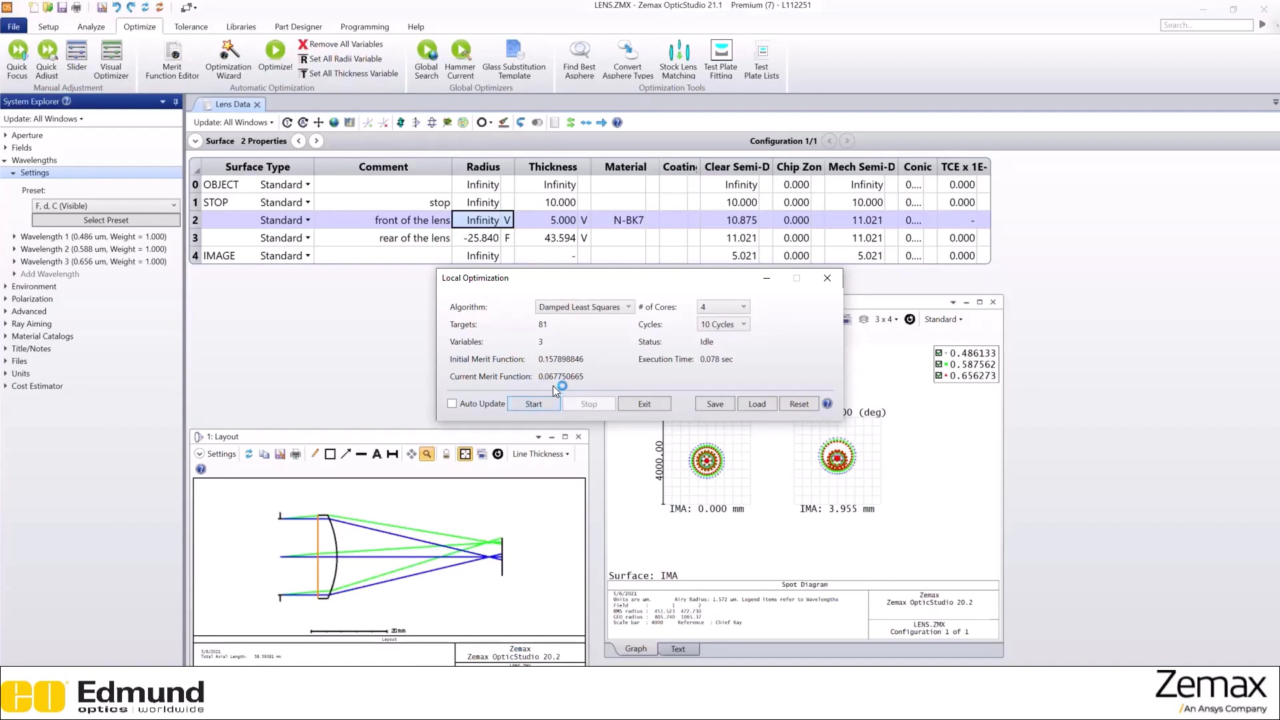Open Update: All Windows dropdown in System Explorer
The height and width of the screenshot is (720, 1280).
pos(43,119)
